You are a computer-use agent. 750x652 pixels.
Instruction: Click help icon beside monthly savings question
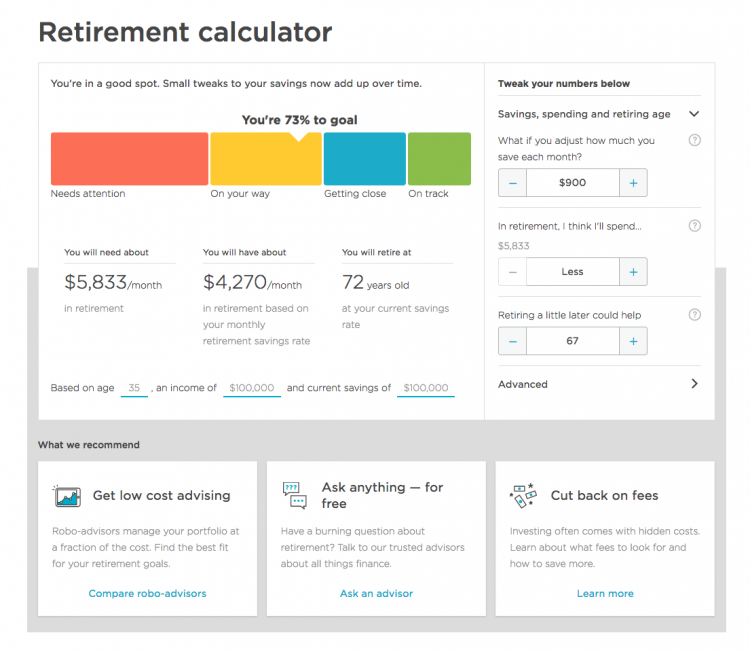(x=695, y=141)
